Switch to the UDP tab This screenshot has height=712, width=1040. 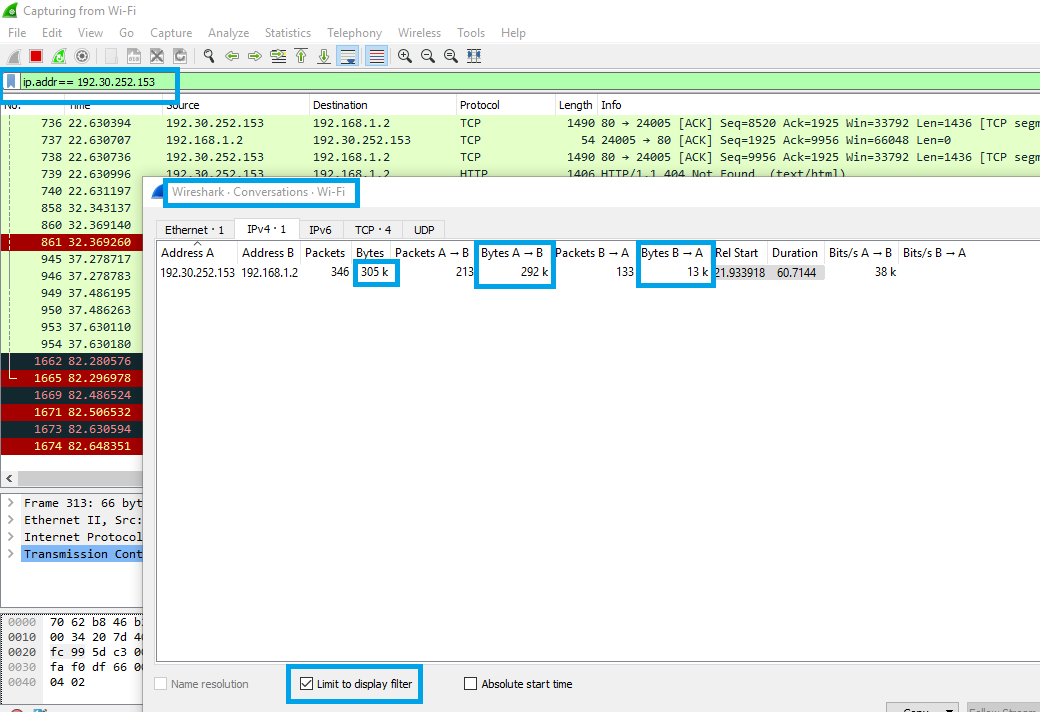[424, 230]
